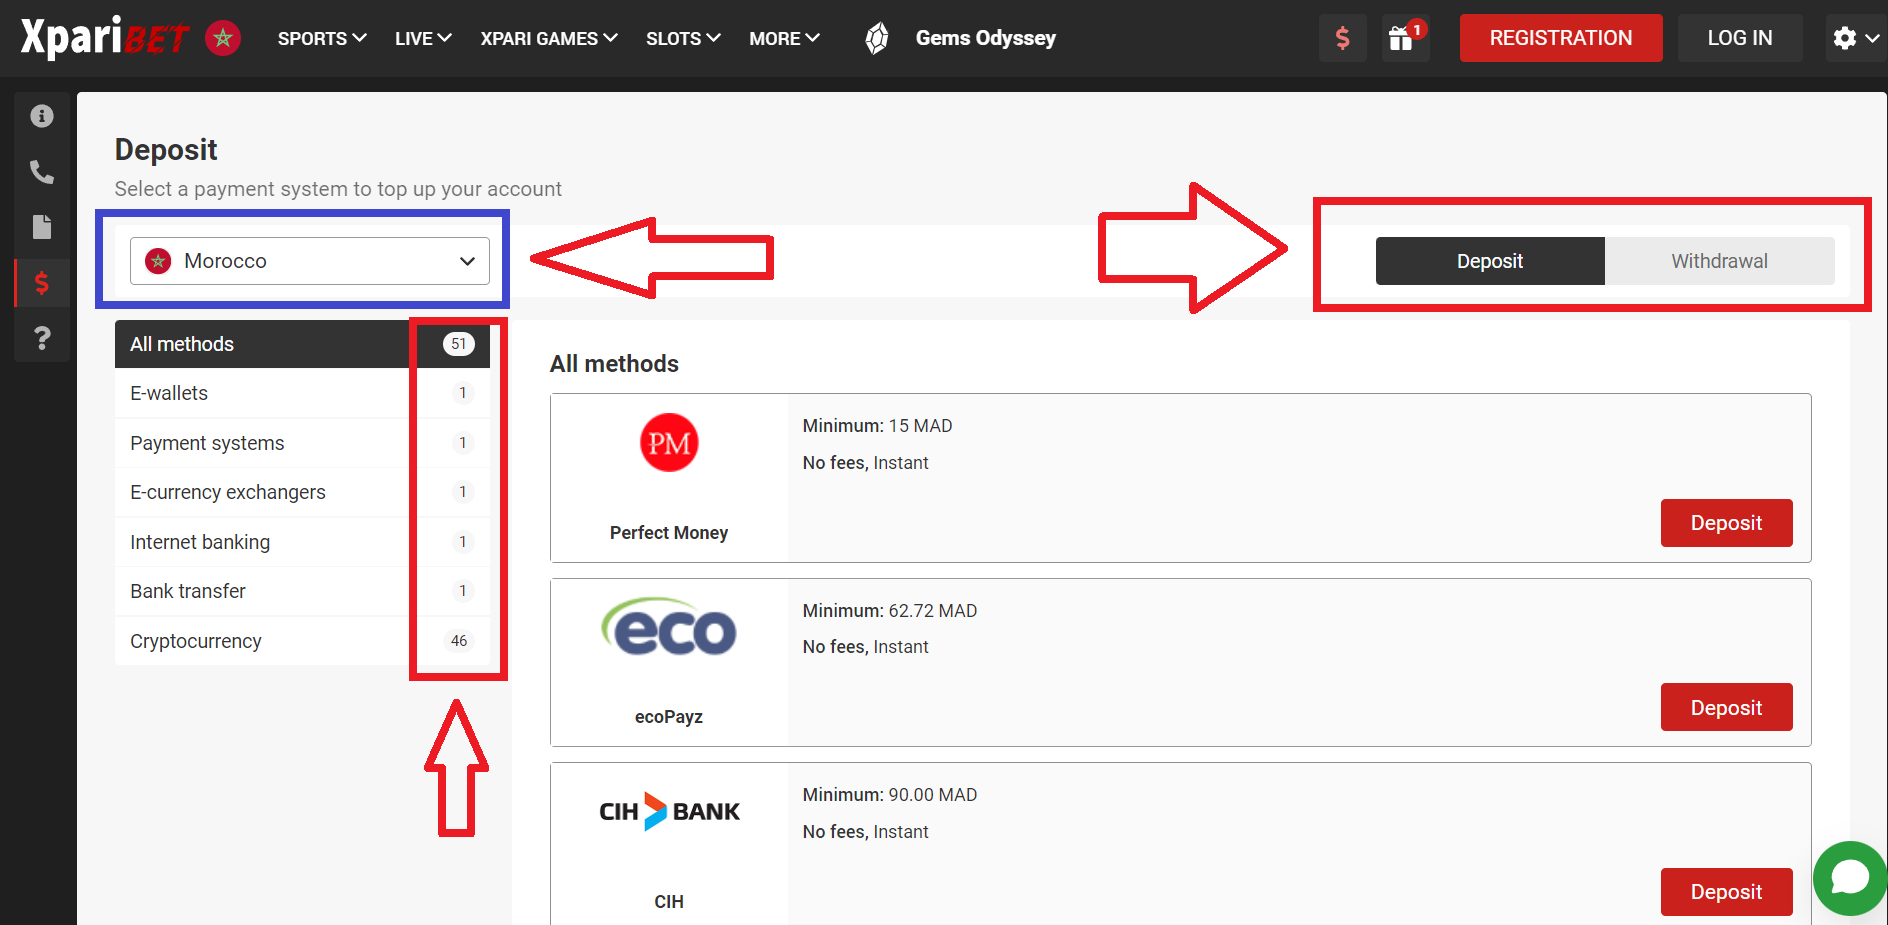Click the XpariBet logo
The width and height of the screenshot is (1888, 925).
pyautogui.click(x=104, y=38)
